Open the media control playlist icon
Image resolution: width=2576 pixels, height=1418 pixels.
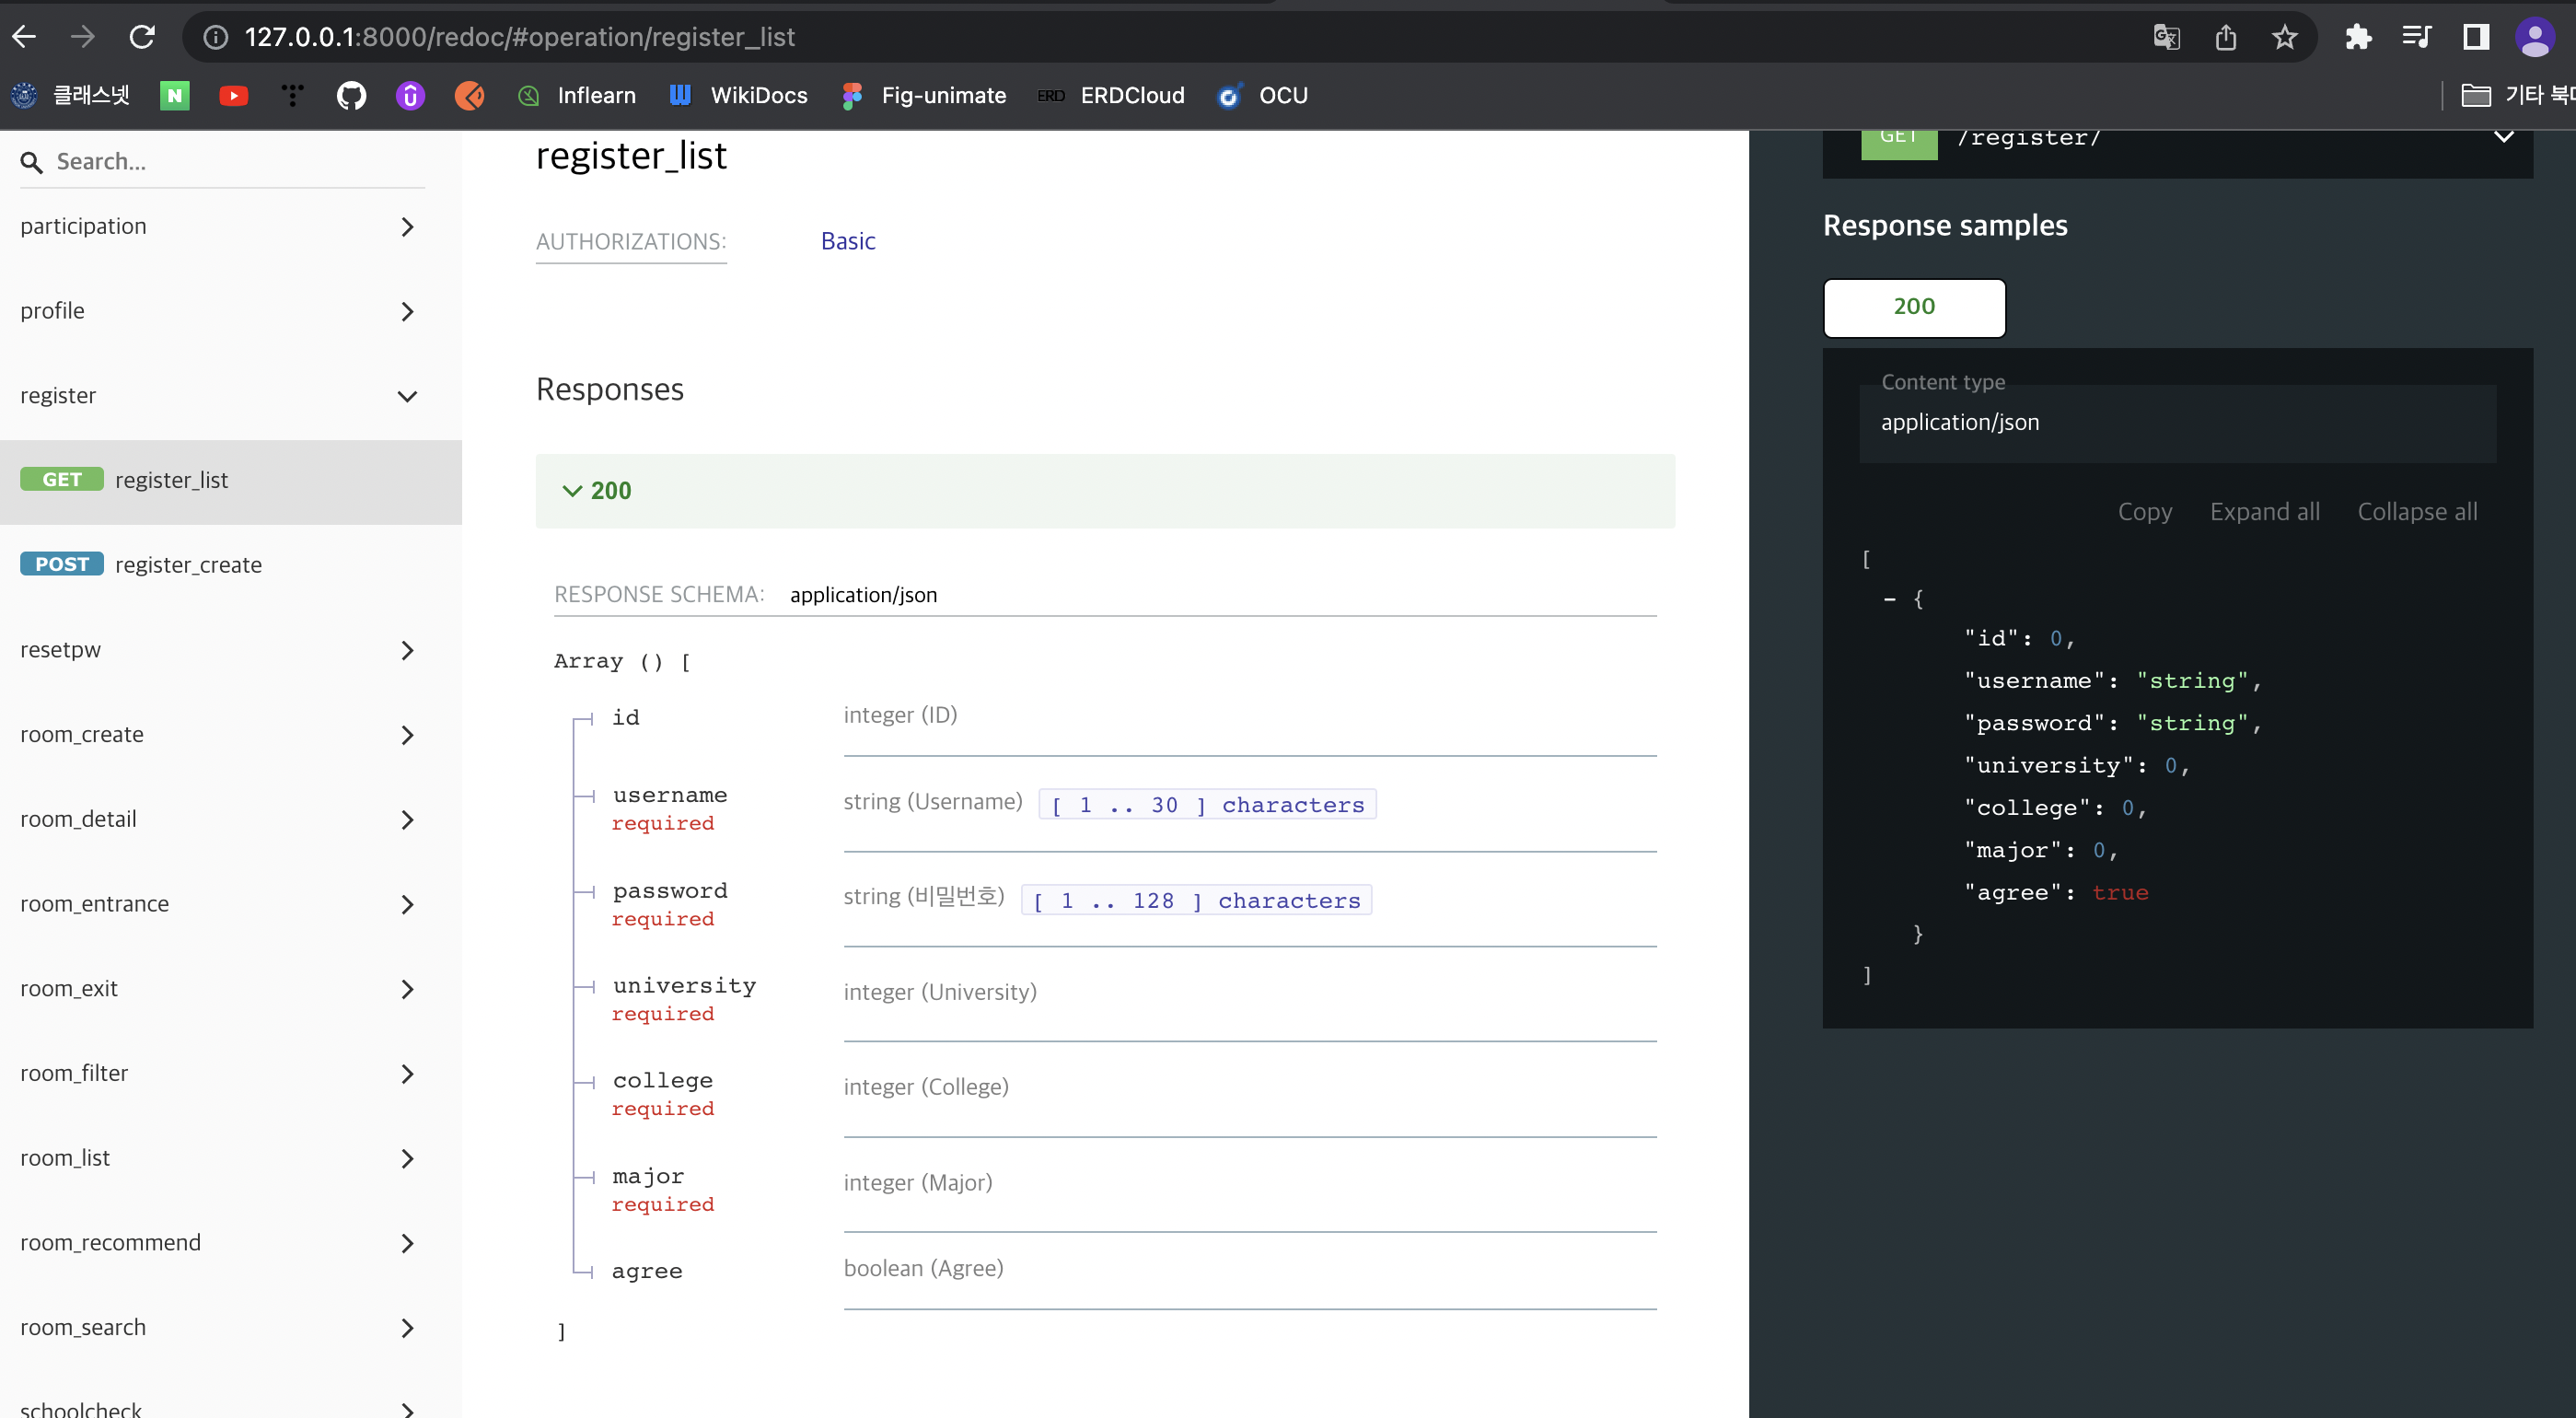tap(2417, 37)
